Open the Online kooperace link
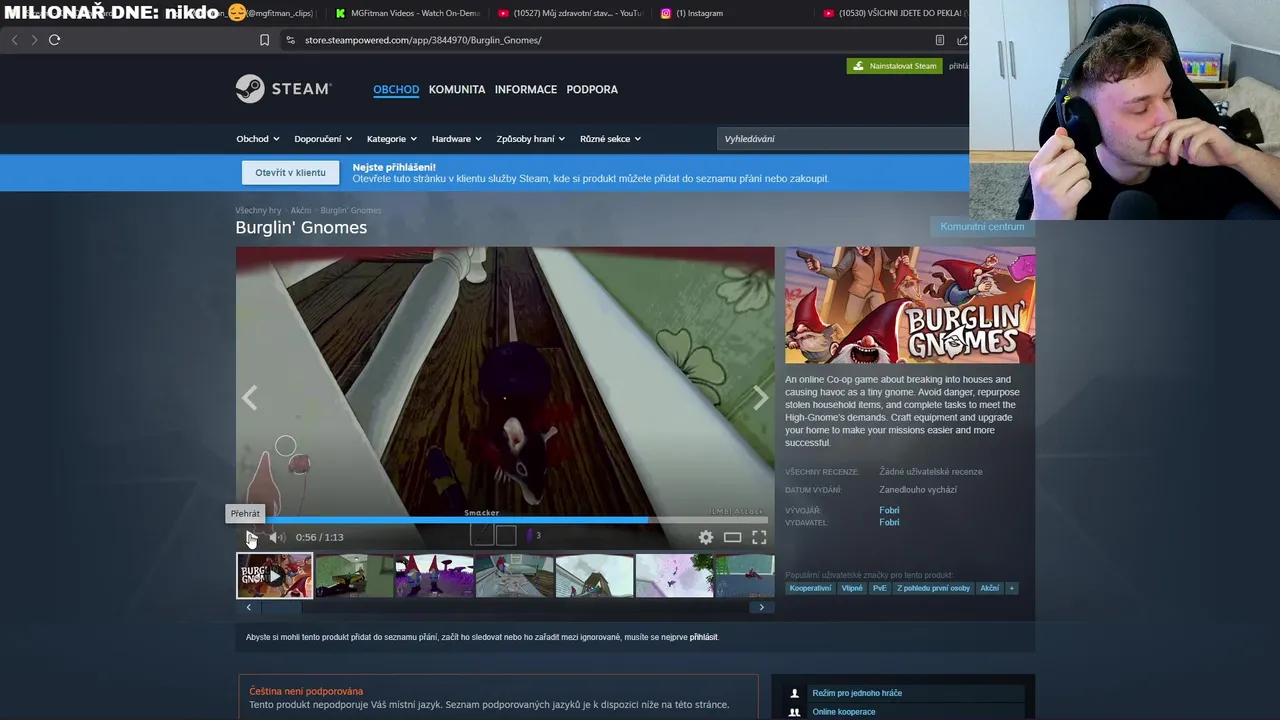Image resolution: width=1280 pixels, height=720 pixels. tap(844, 712)
